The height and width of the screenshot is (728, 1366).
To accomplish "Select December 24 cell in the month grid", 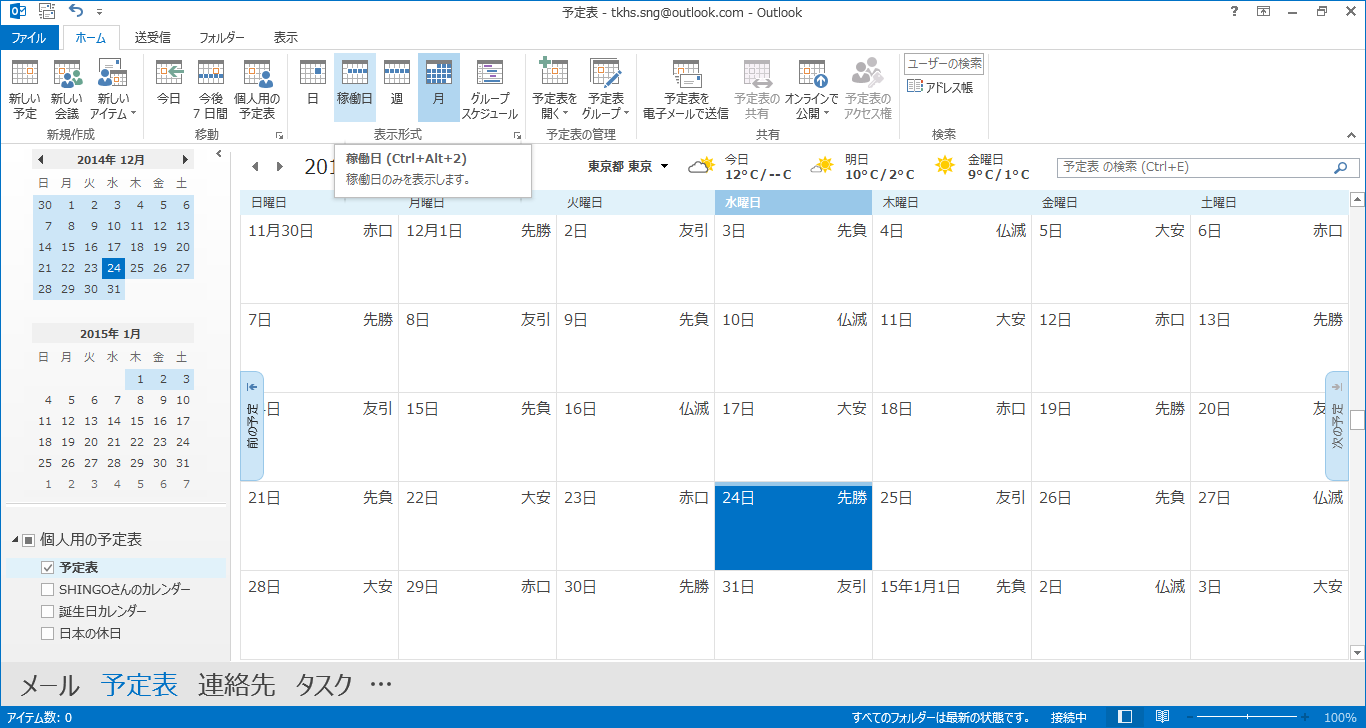I will click(793, 526).
